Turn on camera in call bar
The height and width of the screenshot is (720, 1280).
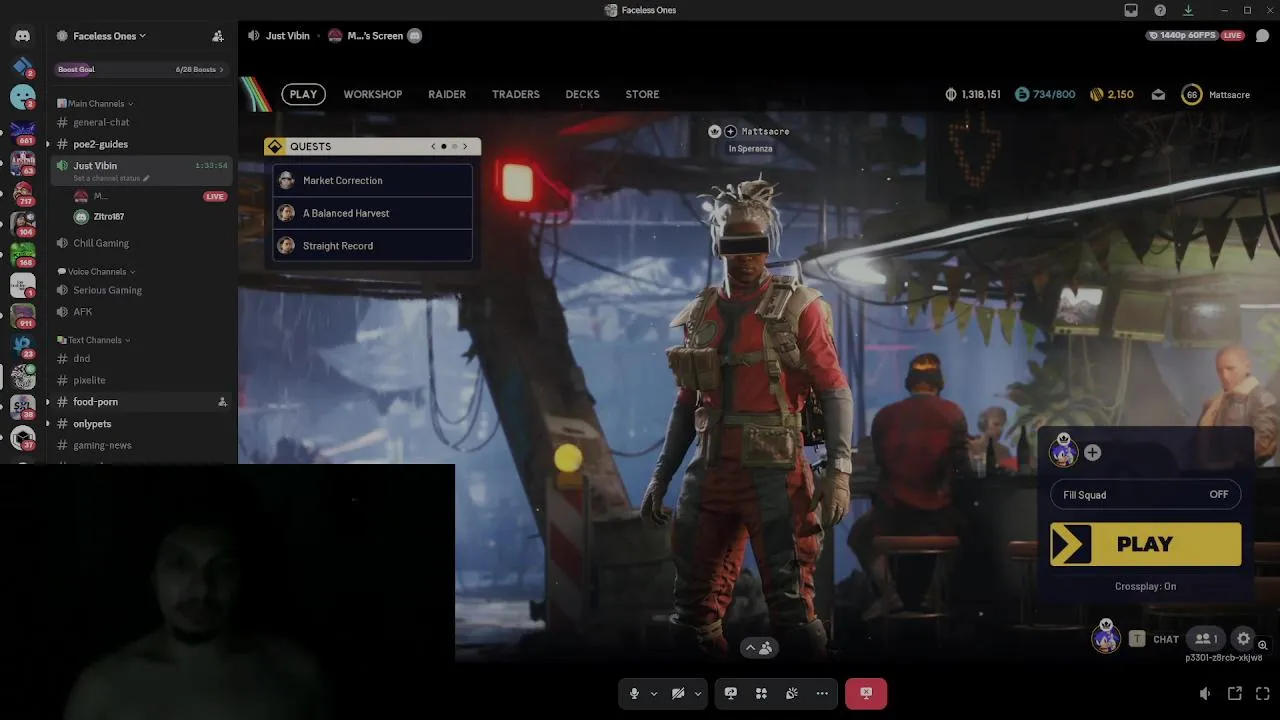[678, 693]
